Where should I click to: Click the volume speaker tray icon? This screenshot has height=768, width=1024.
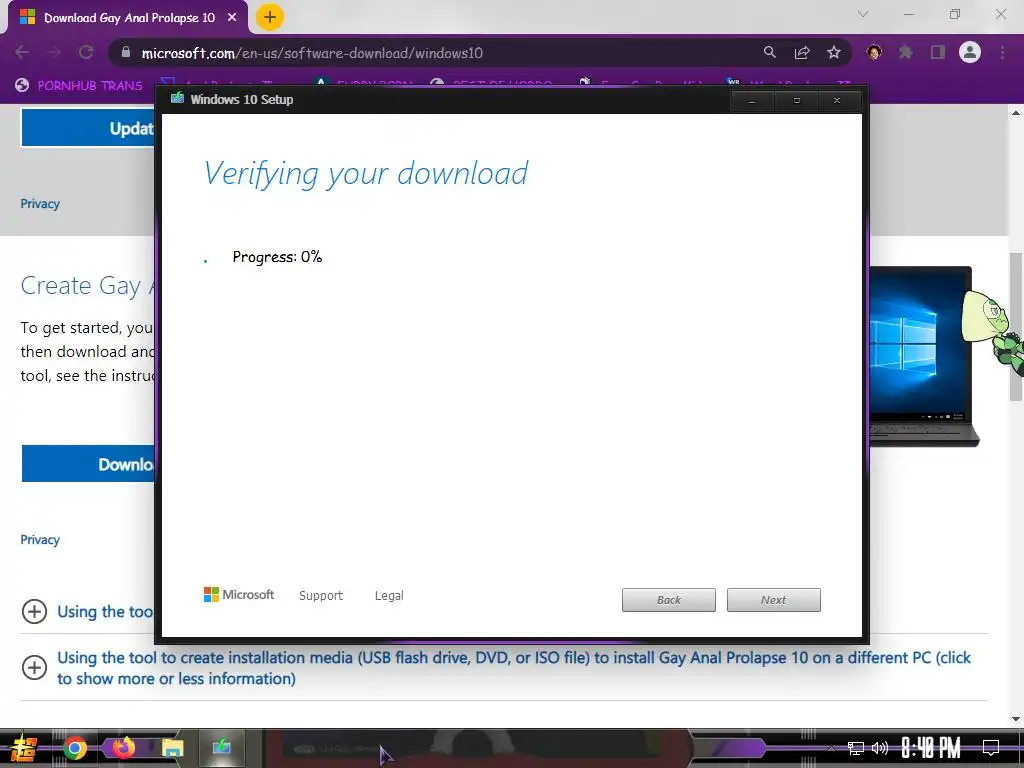[880, 748]
